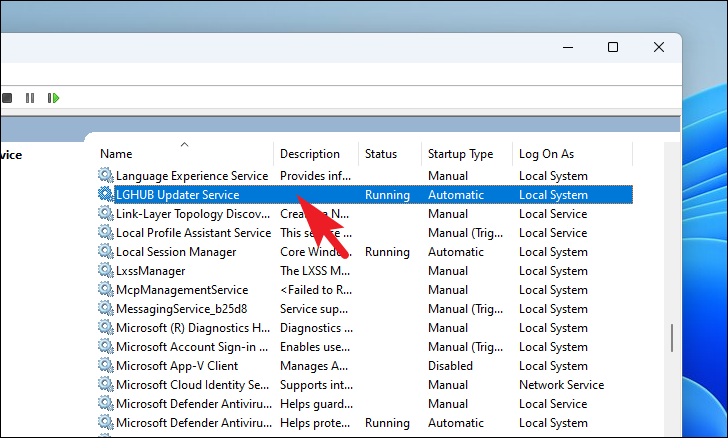Select the Language Experience Service row name
The height and width of the screenshot is (438, 728).
[192, 176]
